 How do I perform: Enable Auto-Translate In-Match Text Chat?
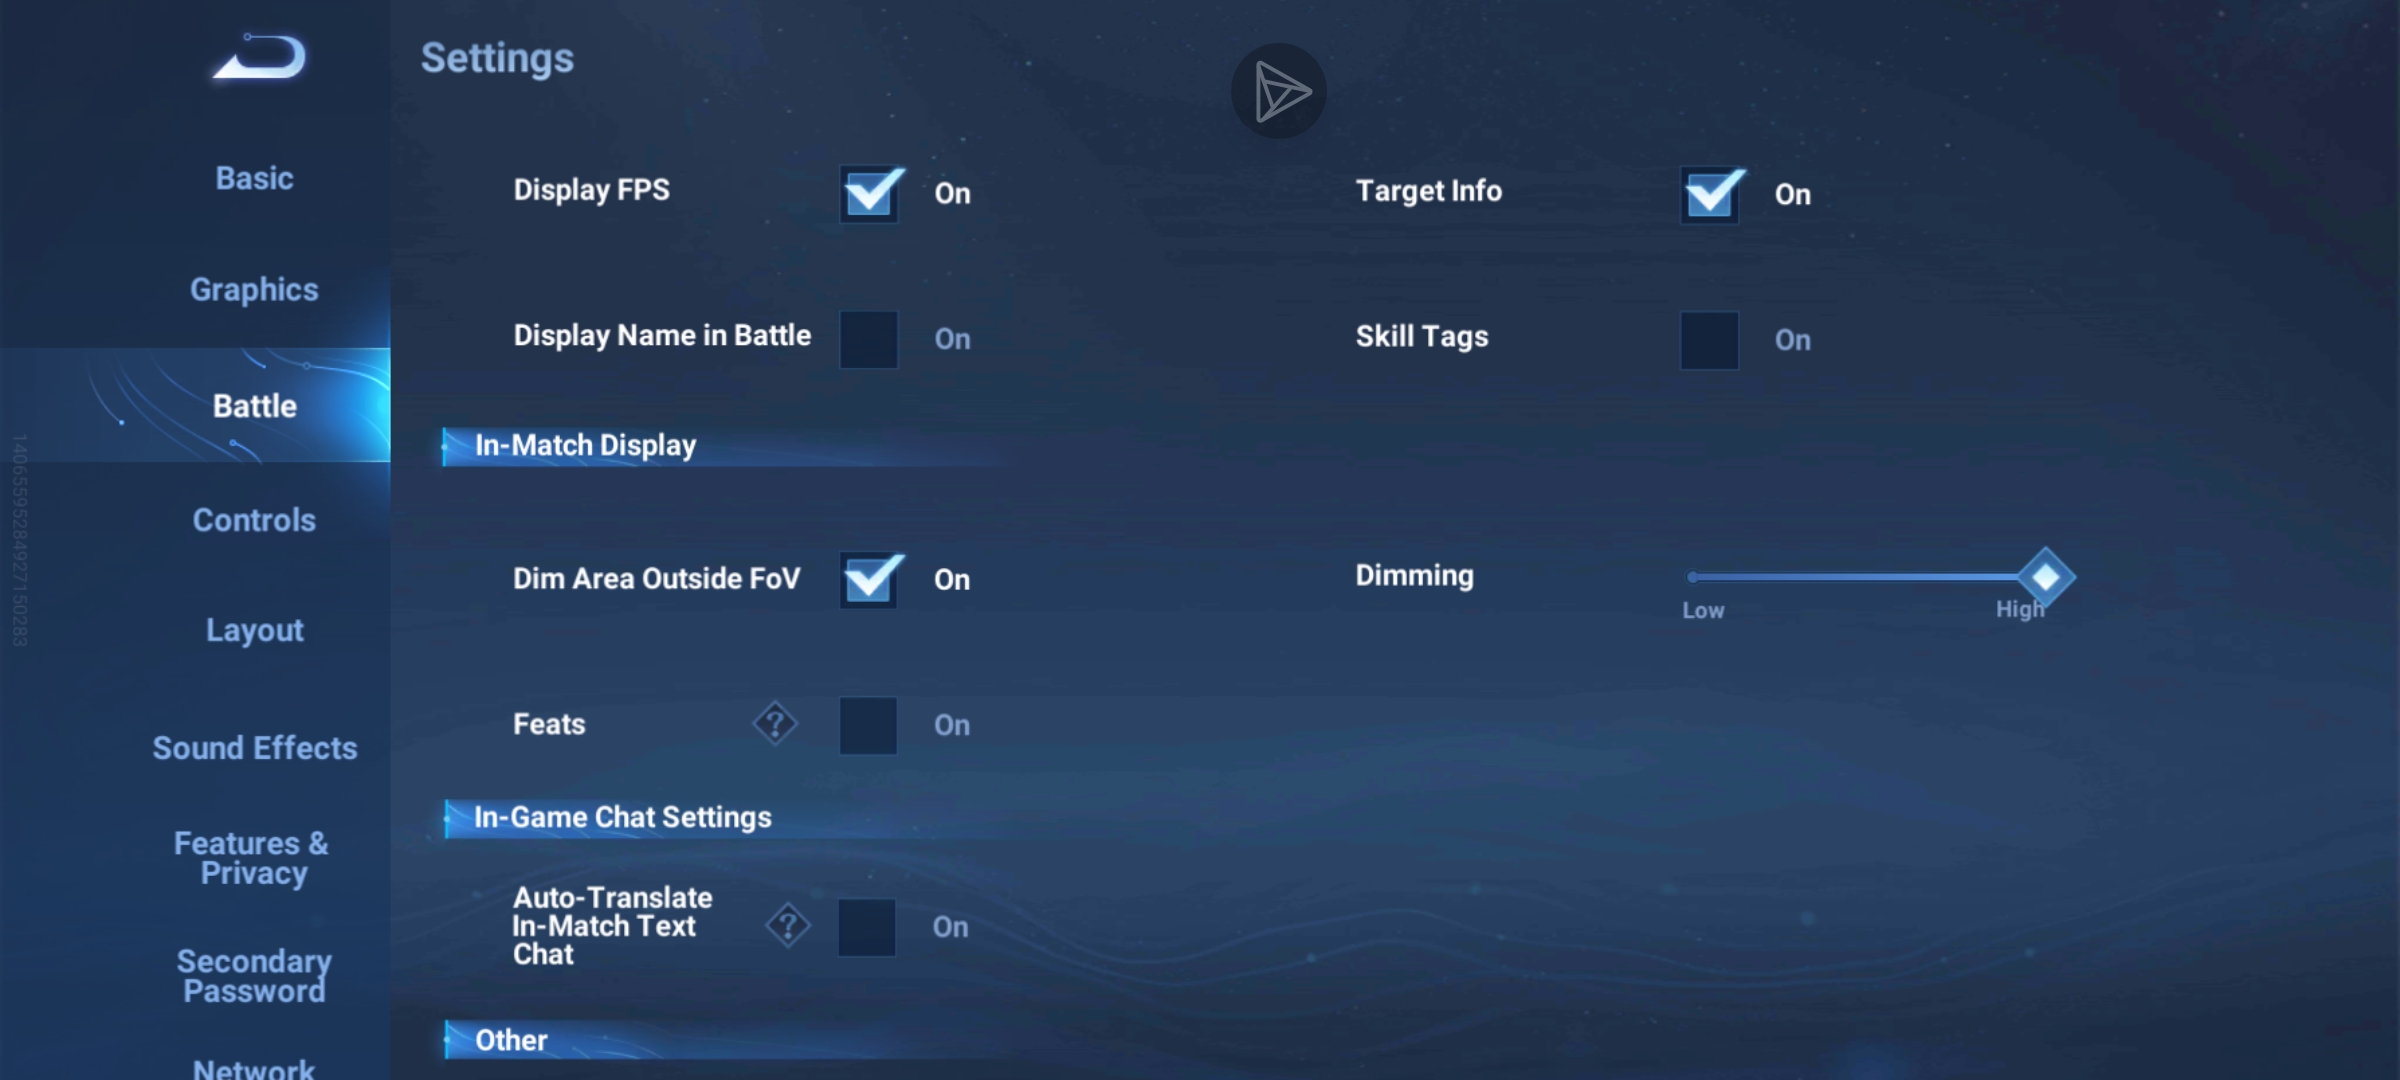click(x=867, y=927)
